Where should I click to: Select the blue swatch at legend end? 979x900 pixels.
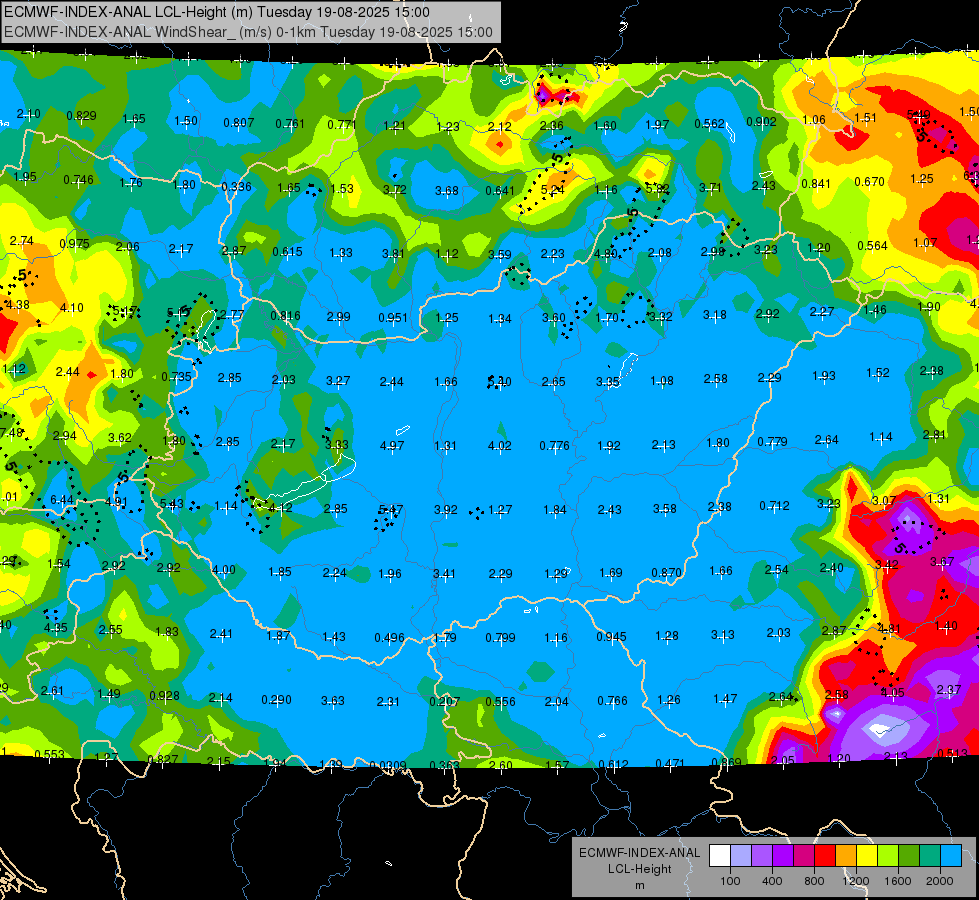pos(951,856)
